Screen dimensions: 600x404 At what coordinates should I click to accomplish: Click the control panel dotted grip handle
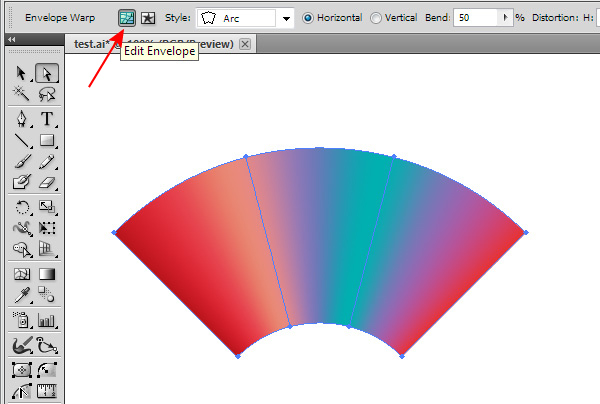11,18
